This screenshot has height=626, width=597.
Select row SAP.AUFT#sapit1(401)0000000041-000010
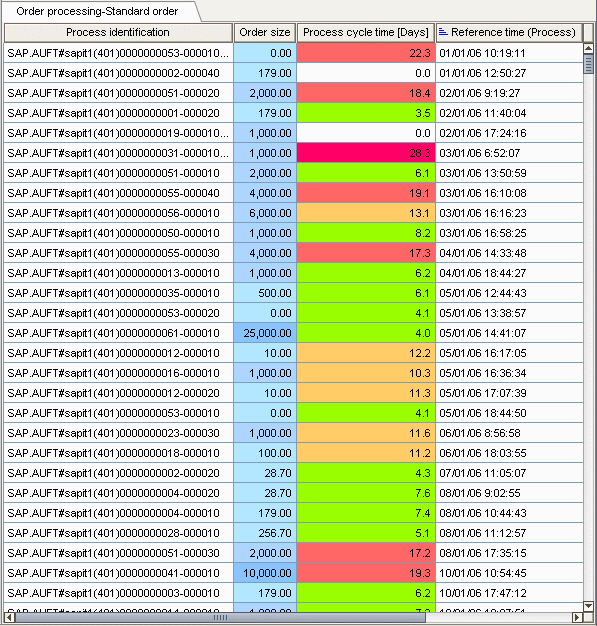coord(294,573)
